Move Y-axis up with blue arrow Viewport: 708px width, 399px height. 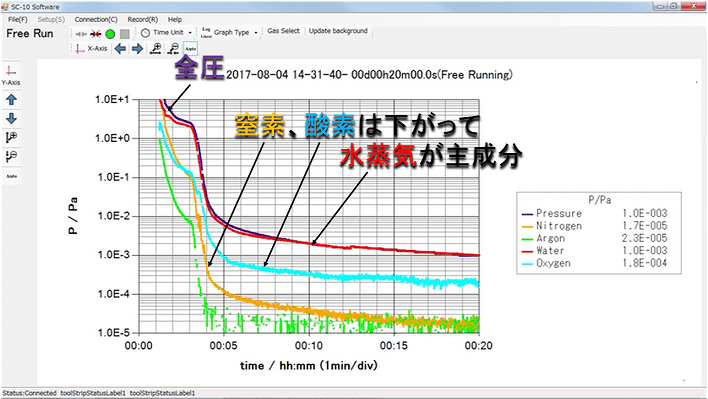[11, 100]
